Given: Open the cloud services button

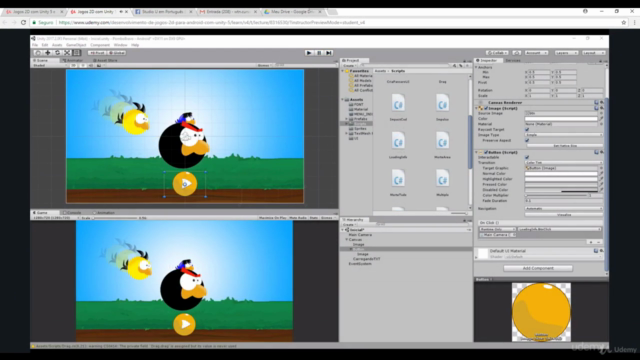Looking at the screenshot, I should tap(516, 53).
